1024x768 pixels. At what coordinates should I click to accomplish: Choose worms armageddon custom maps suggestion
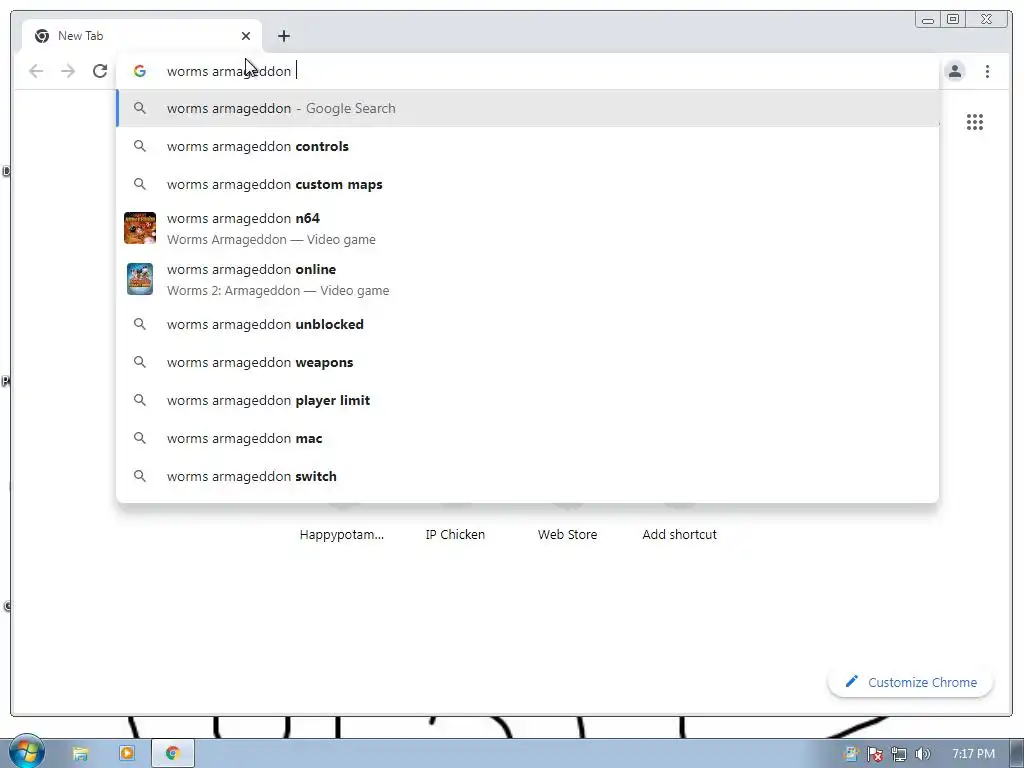click(528, 184)
